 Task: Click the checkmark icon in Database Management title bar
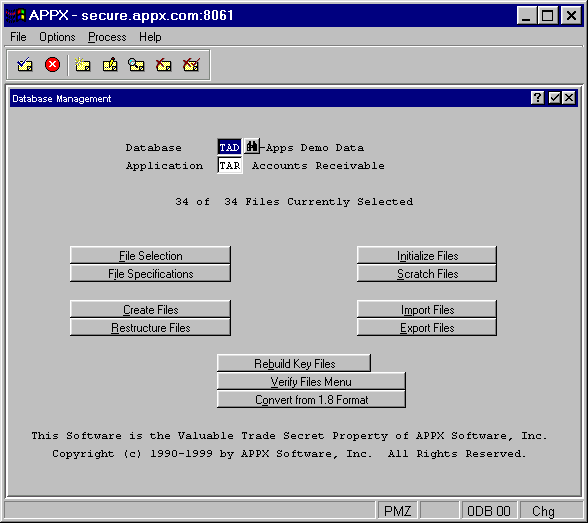tap(554, 98)
